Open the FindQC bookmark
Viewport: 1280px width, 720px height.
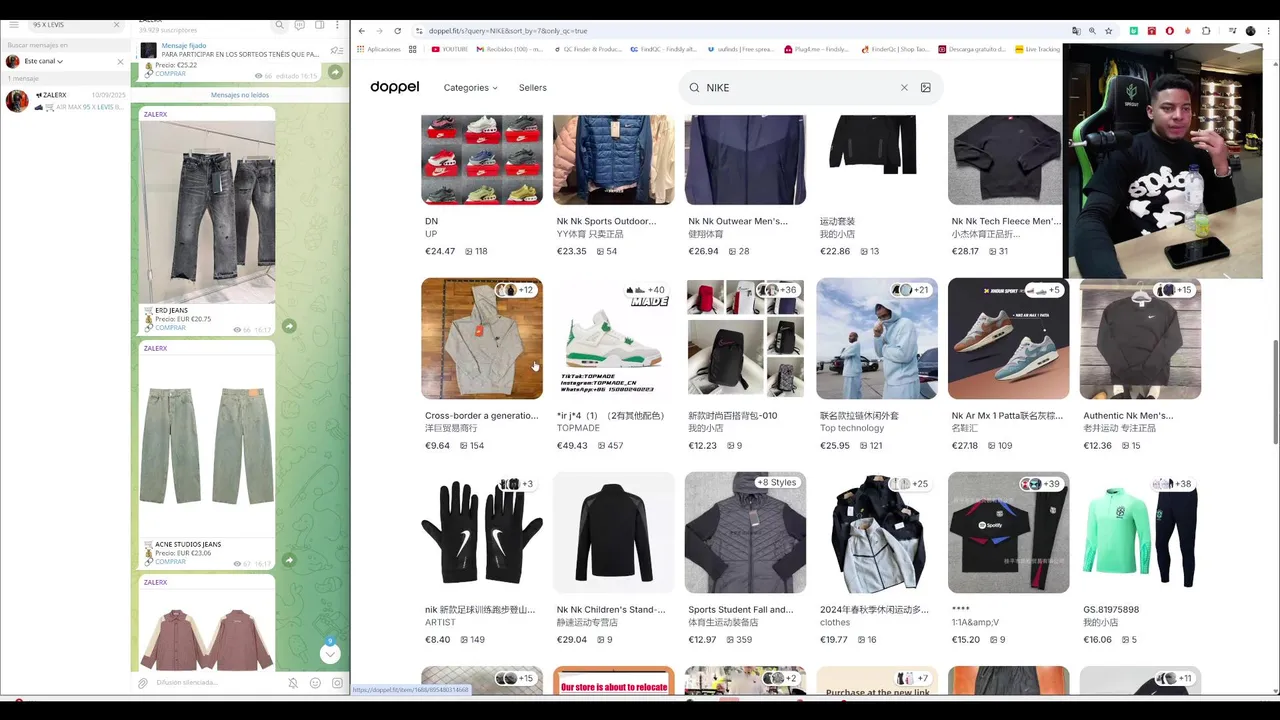pyautogui.click(x=663, y=49)
